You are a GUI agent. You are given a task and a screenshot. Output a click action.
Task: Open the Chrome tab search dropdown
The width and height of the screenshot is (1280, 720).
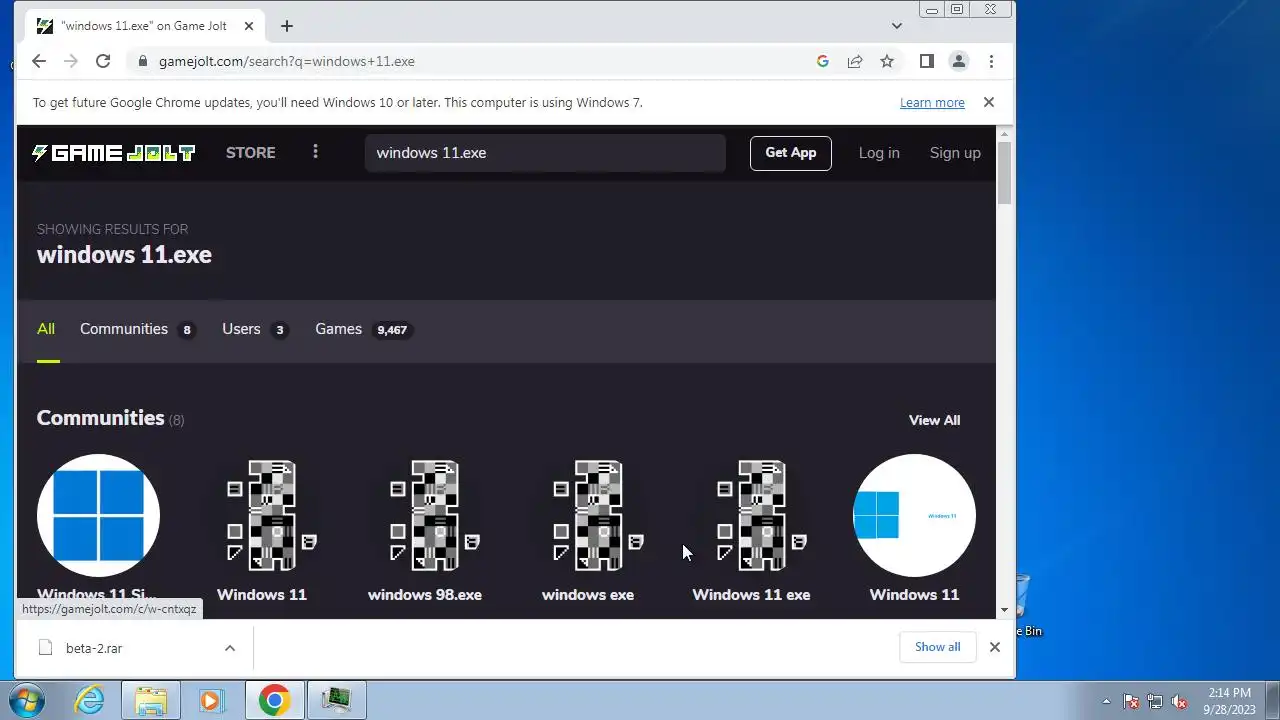point(896,26)
